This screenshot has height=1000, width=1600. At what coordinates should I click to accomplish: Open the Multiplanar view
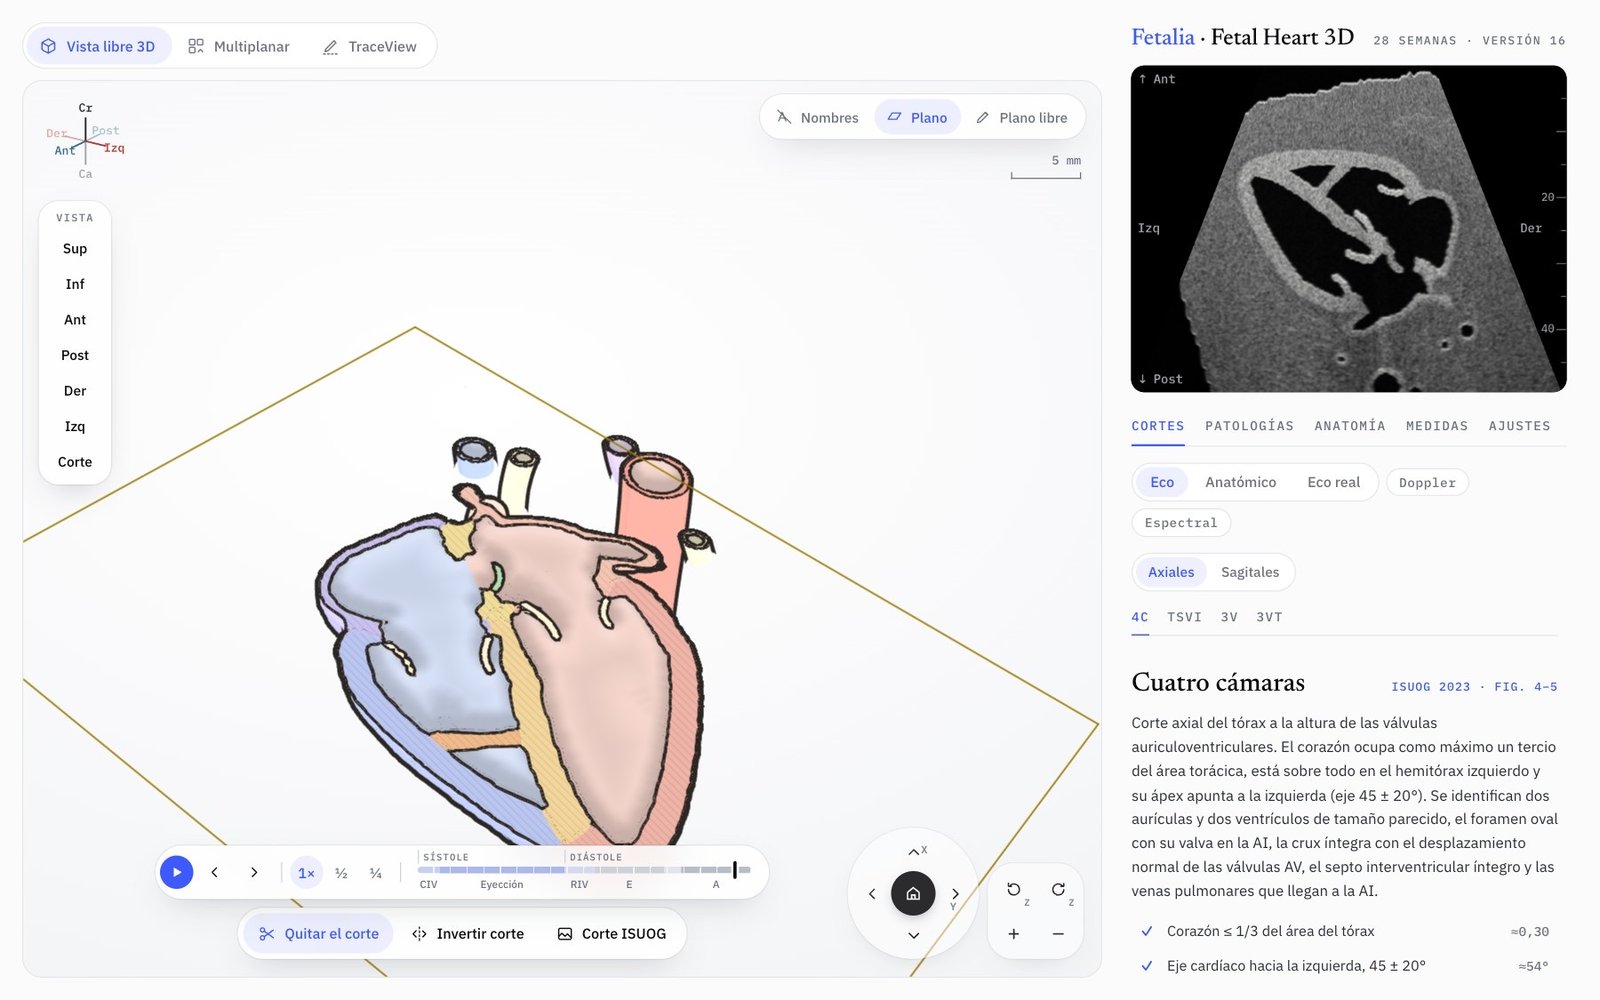[239, 46]
